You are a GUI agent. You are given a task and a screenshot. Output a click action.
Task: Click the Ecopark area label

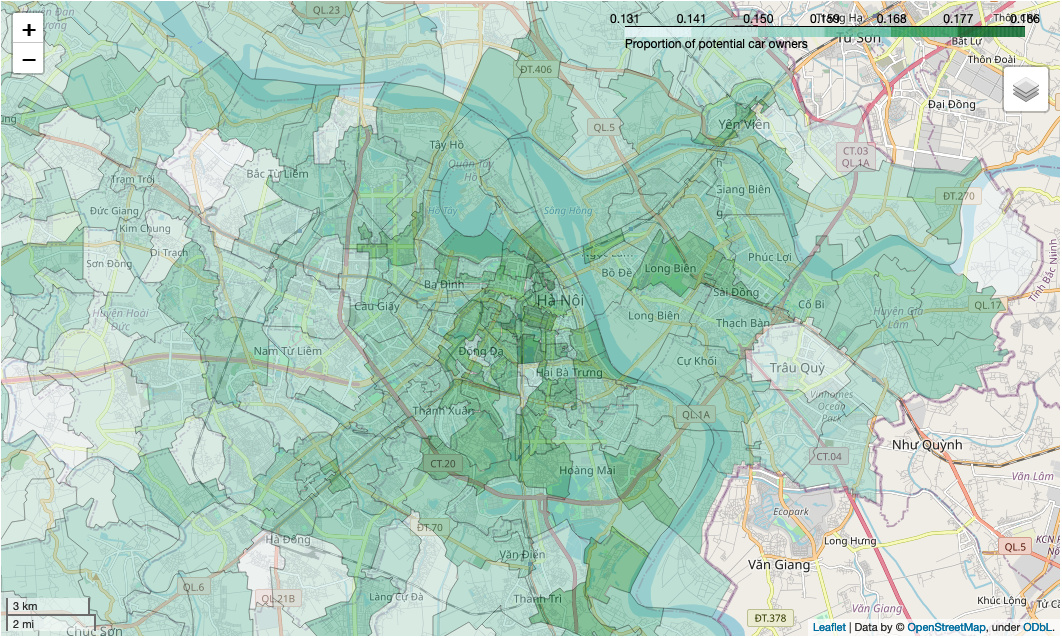pos(790,512)
